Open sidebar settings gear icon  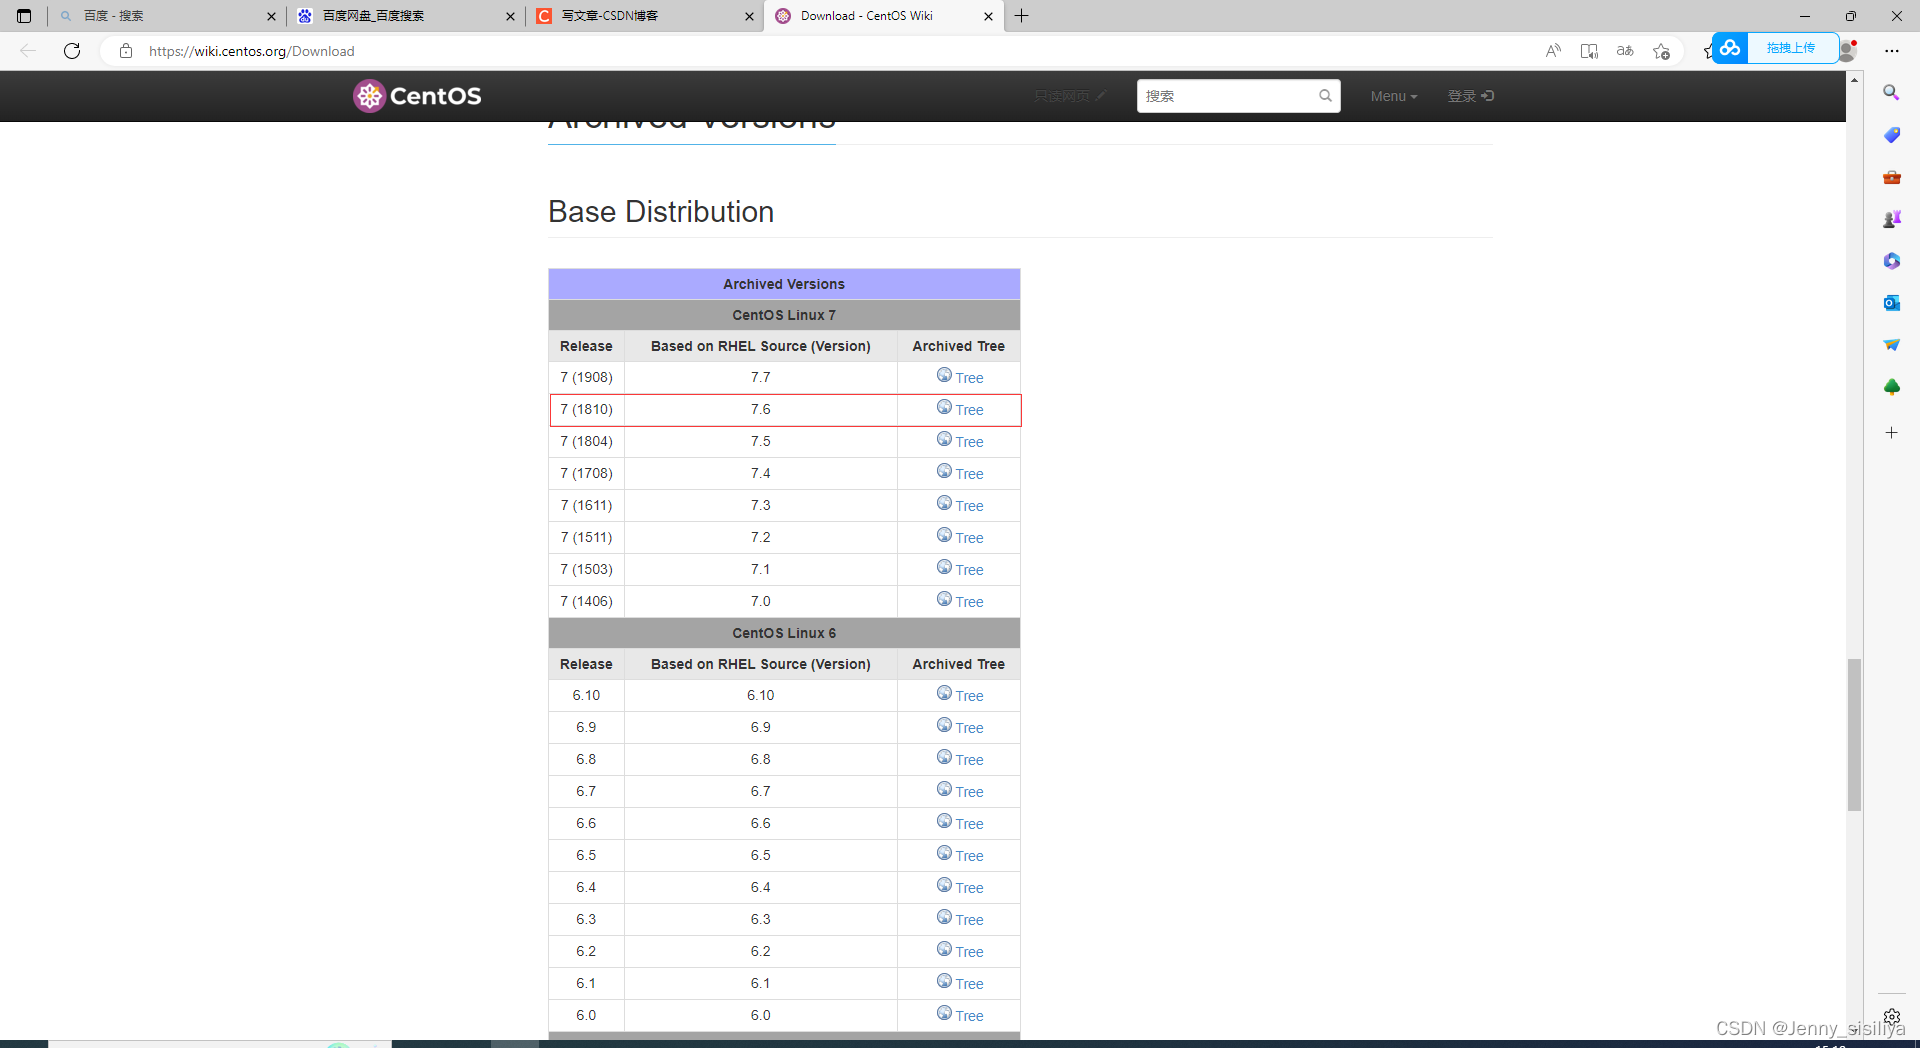point(1891,1017)
